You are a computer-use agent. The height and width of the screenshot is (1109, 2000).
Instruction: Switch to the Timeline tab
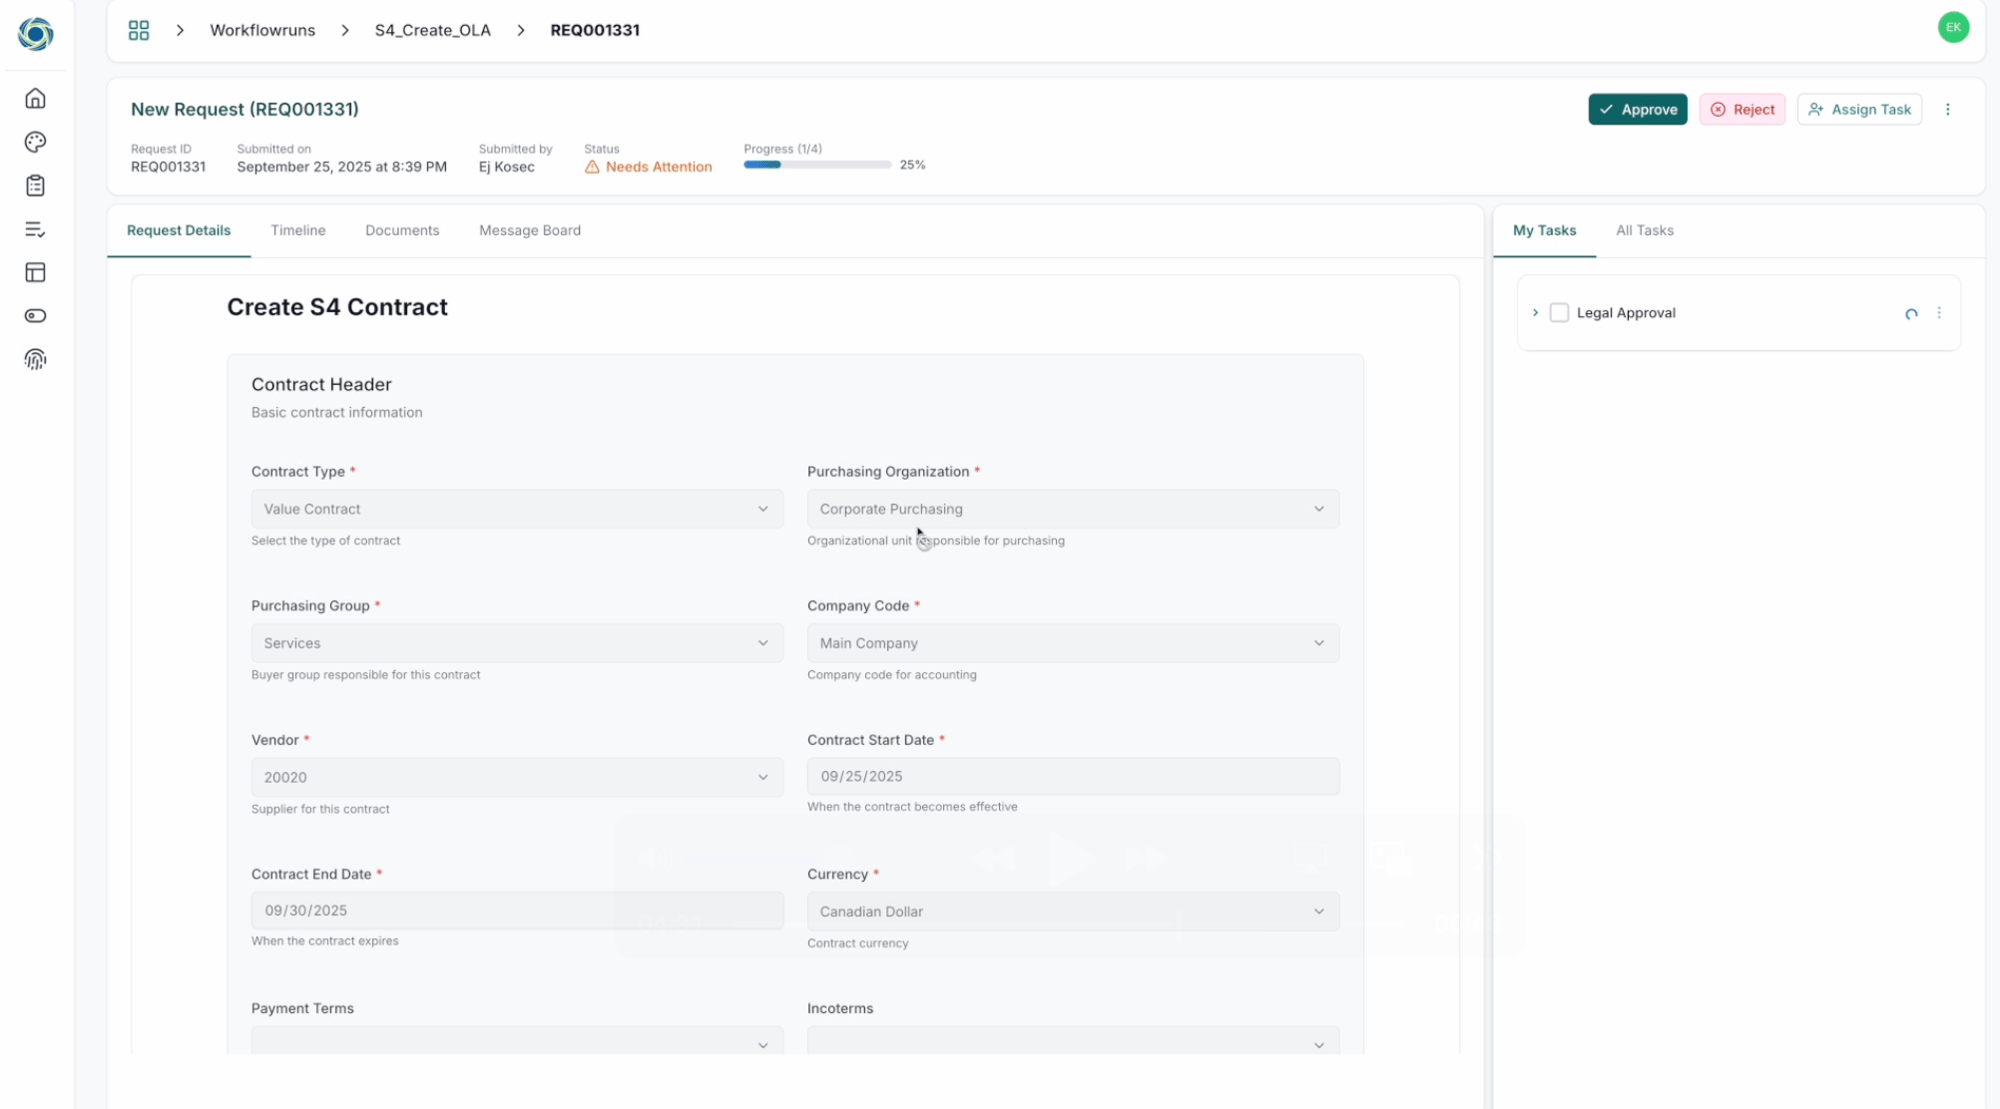(x=298, y=230)
